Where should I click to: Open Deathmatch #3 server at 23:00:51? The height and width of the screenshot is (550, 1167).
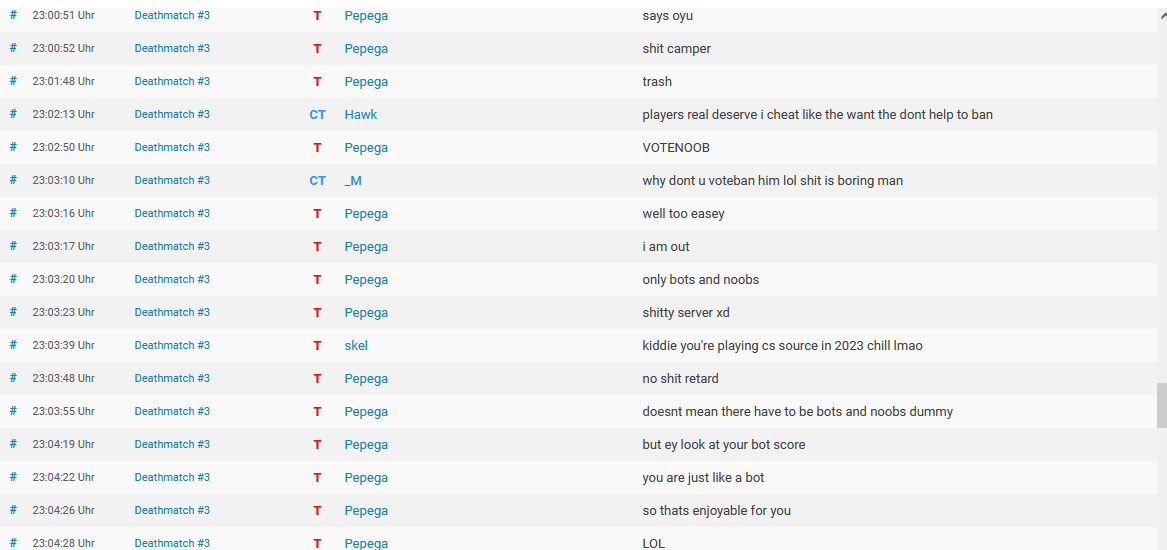(x=172, y=16)
